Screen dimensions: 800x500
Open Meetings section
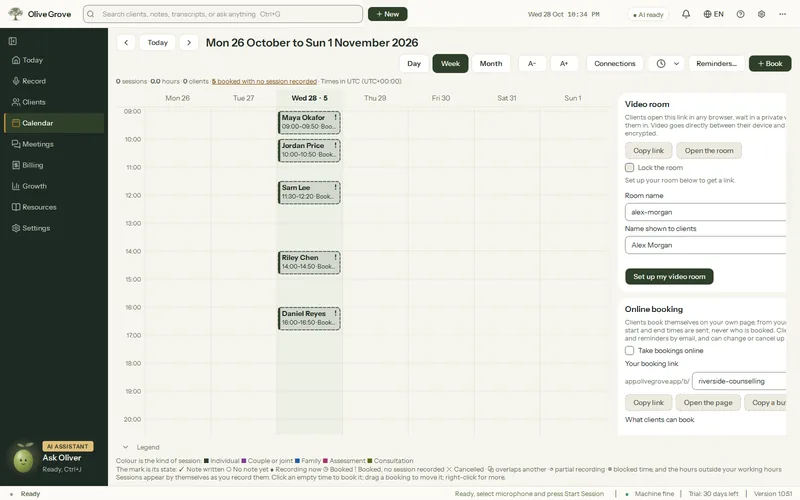[x=54, y=144]
